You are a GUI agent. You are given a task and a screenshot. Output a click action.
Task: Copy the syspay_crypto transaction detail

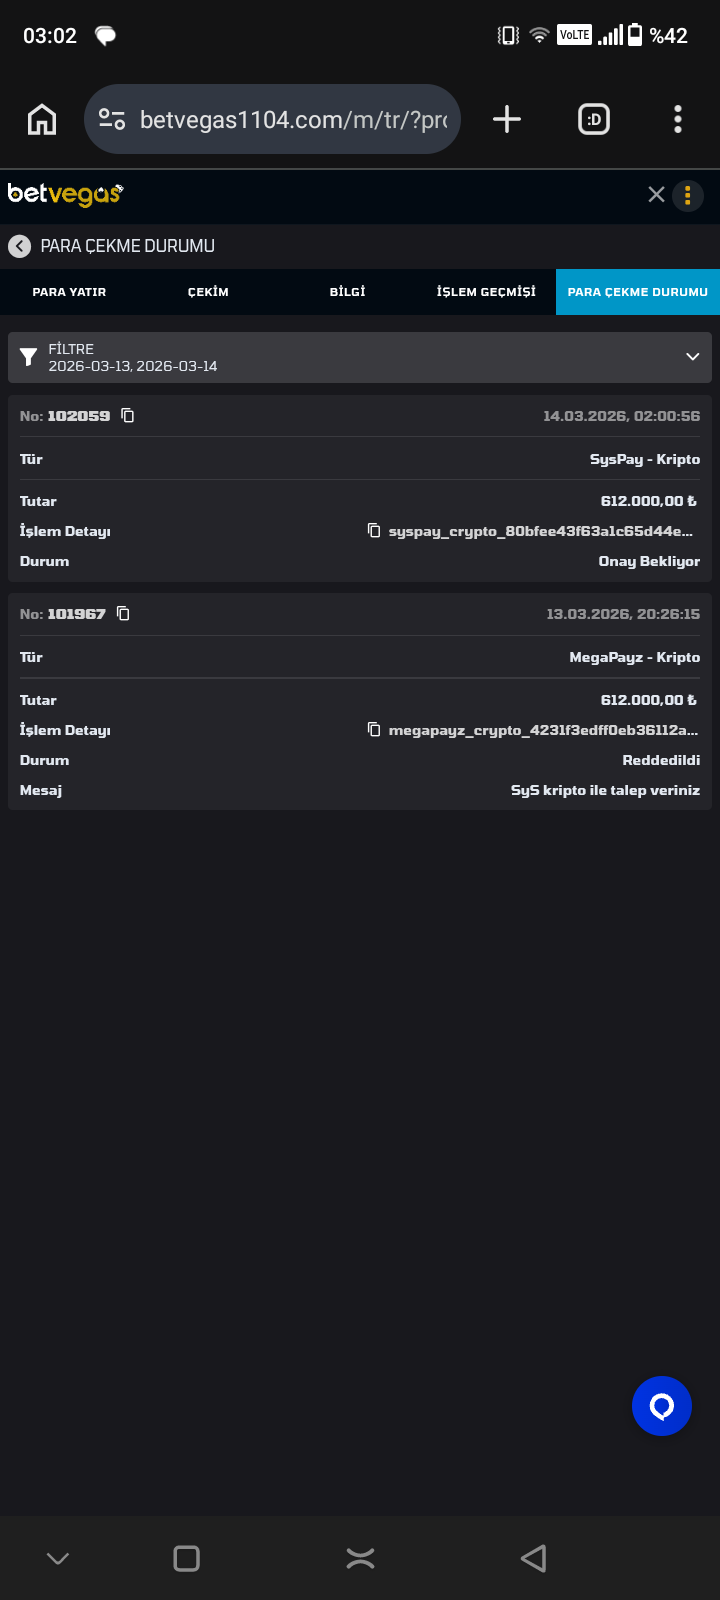point(374,530)
